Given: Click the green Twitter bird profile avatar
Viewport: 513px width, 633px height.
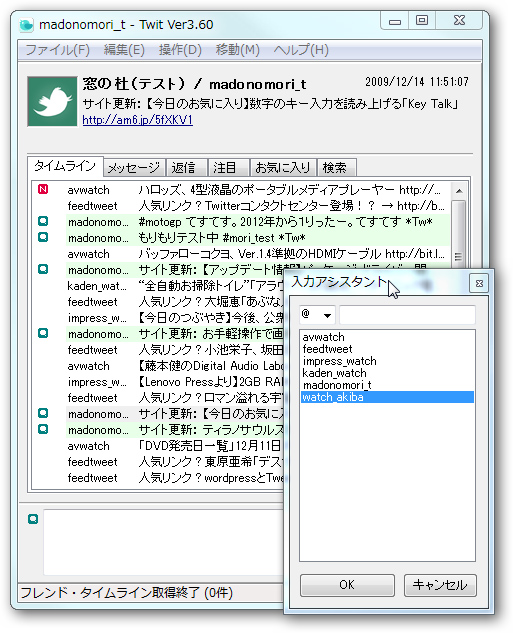Looking at the screenshot, I should tap(52, 102).
